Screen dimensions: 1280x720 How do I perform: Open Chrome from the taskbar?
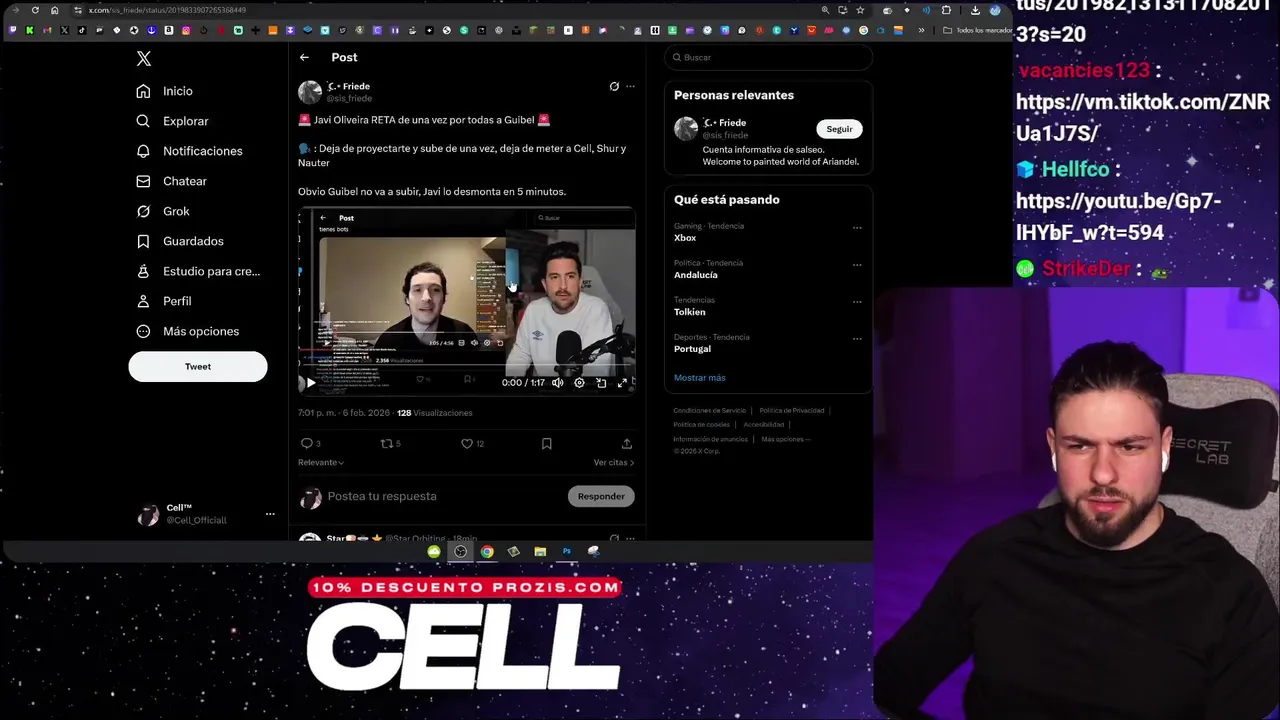(x=487, y=551)
